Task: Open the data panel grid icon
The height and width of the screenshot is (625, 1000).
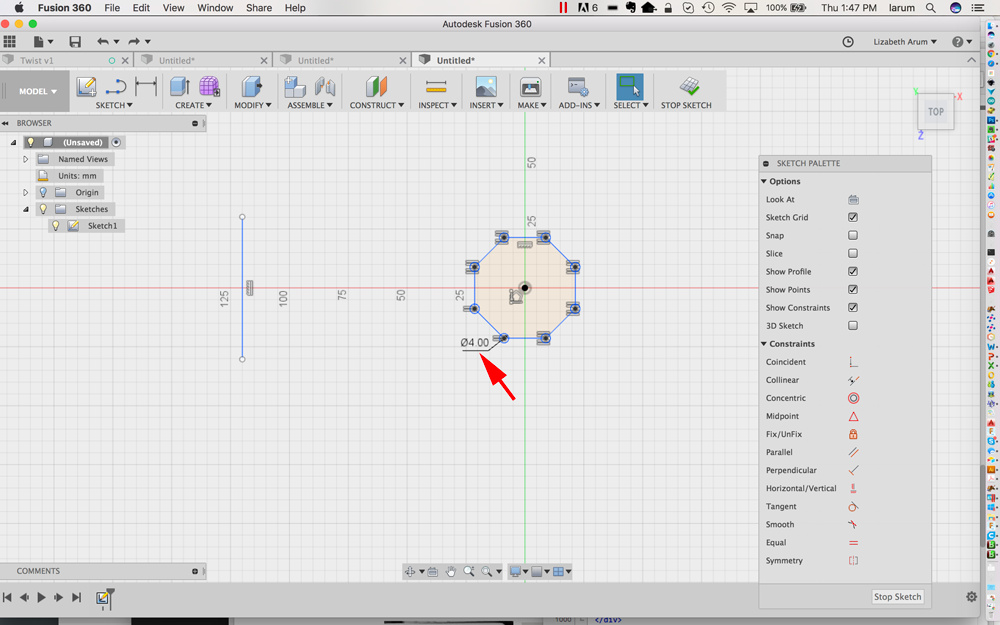Action: (10, 41)
